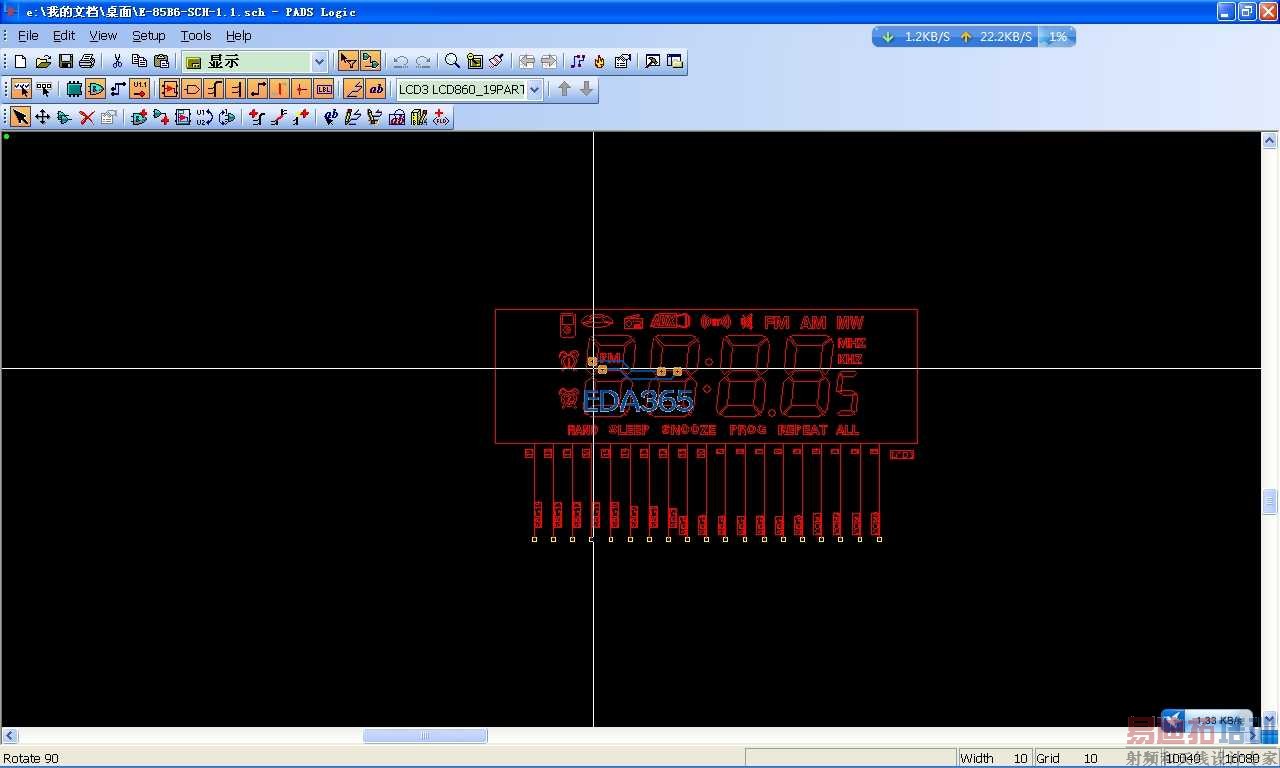
Task: Click the horizontal scrollbar thumb
Action: click(425, 736)
